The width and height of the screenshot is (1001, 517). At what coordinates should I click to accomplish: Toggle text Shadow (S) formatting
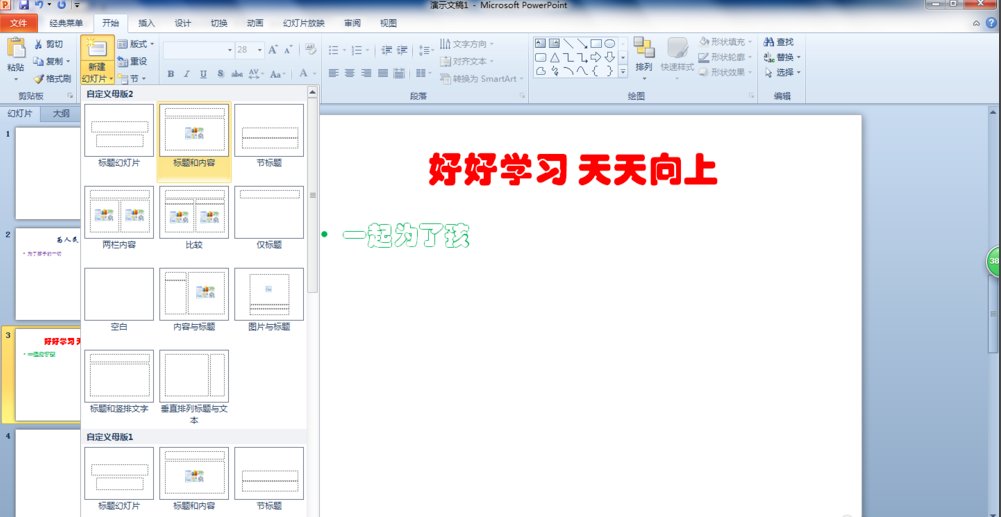(220, 74)
